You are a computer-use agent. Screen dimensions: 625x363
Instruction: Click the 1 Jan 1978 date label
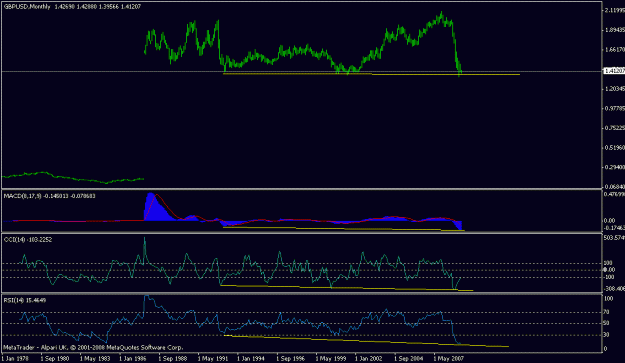pyautogui.click(x=16, y=358)
